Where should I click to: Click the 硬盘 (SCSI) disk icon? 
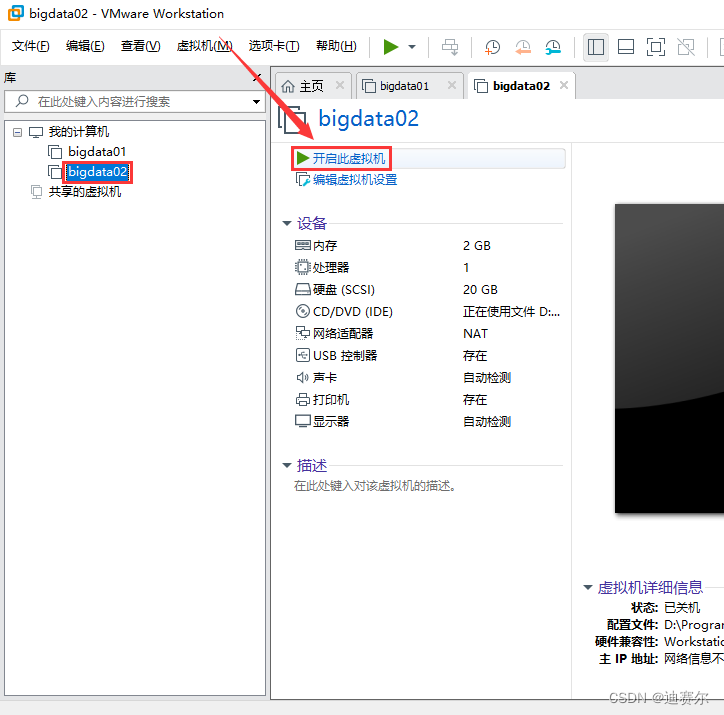click(x=302, y=289)
